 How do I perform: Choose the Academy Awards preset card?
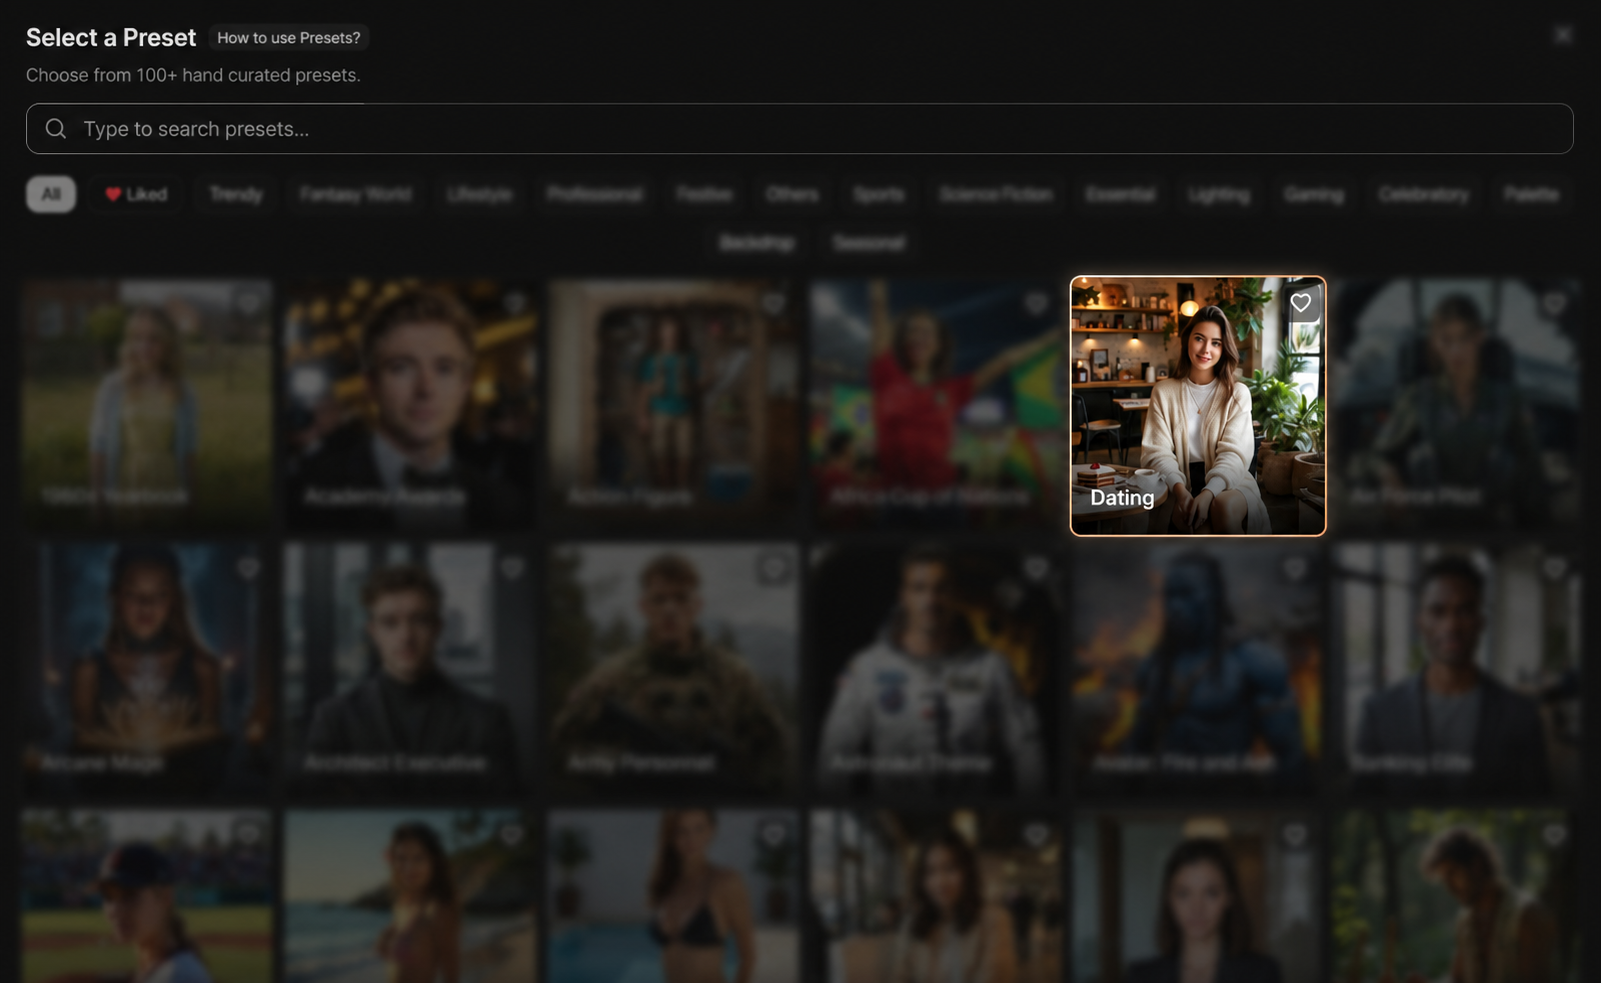411,406
